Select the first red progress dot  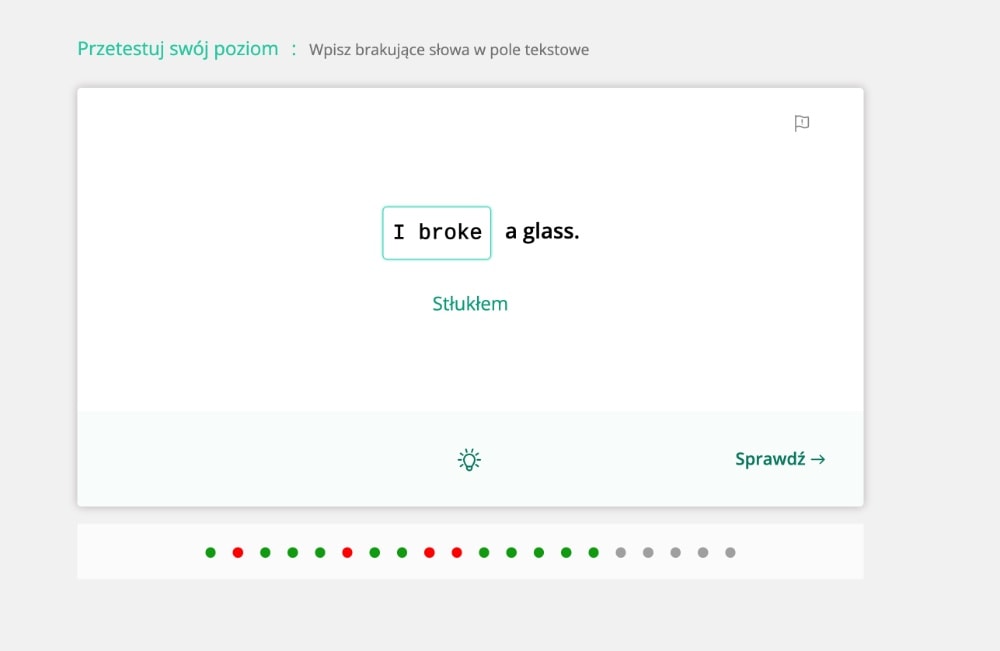click(x=238, y=552)
